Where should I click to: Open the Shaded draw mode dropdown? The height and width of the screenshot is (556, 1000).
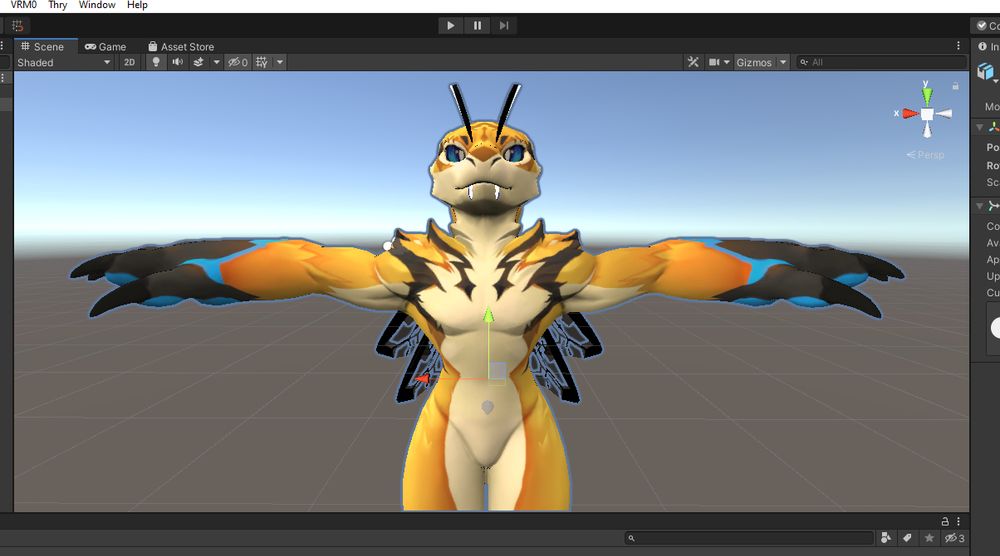click(63, 62)
